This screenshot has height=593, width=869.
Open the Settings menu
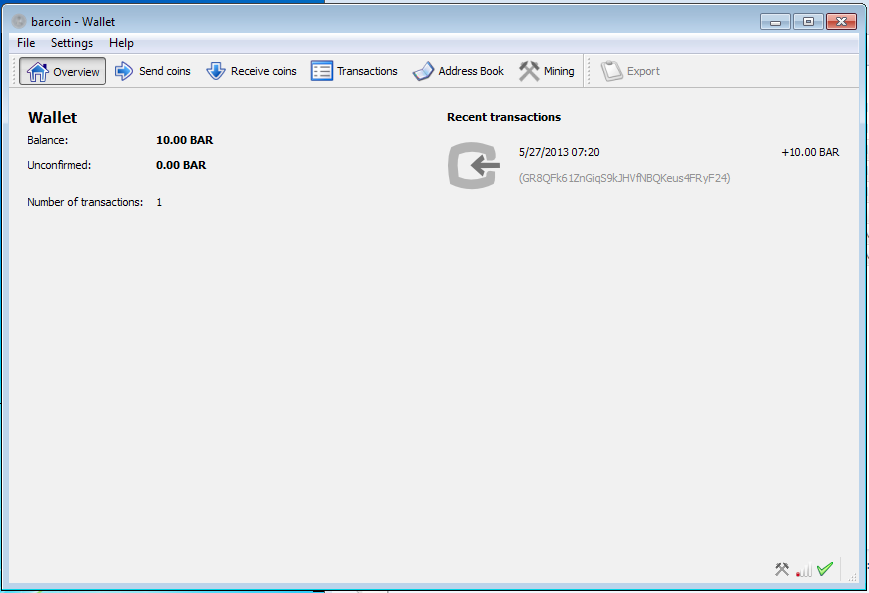72,43
